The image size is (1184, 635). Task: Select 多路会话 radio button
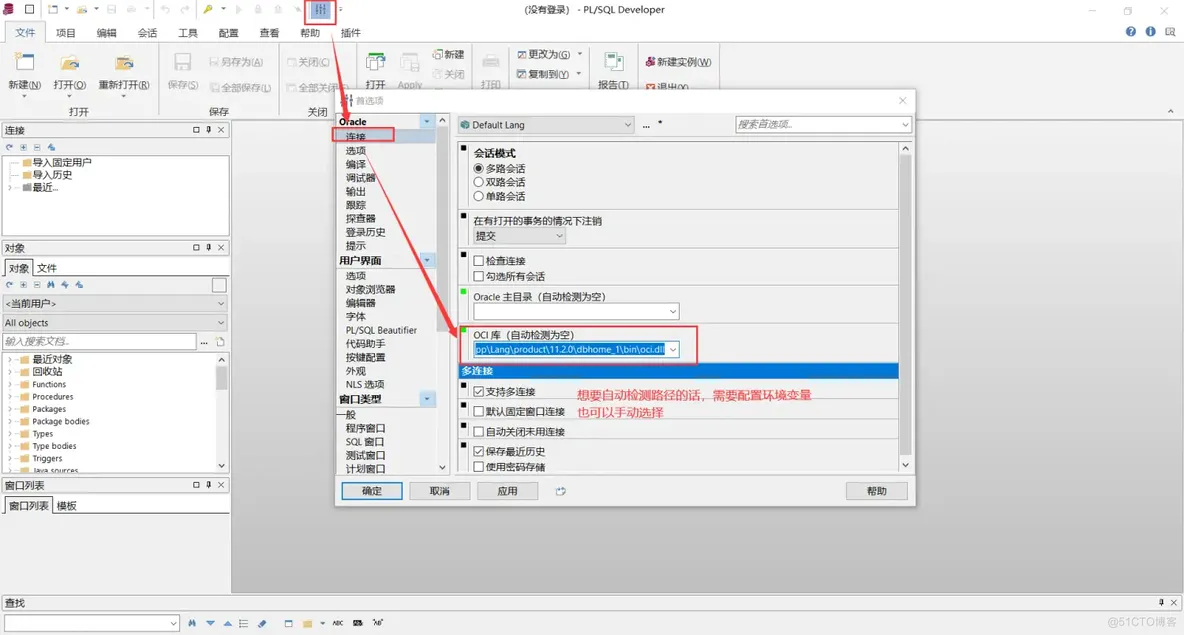pos(478,168)
